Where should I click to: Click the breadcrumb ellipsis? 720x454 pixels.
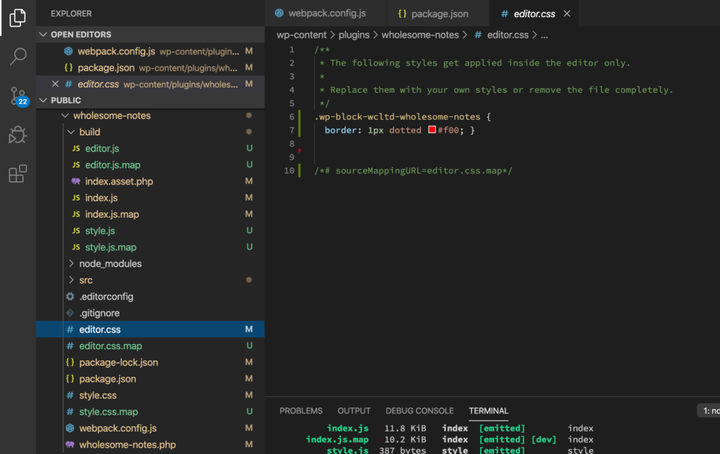544,36
